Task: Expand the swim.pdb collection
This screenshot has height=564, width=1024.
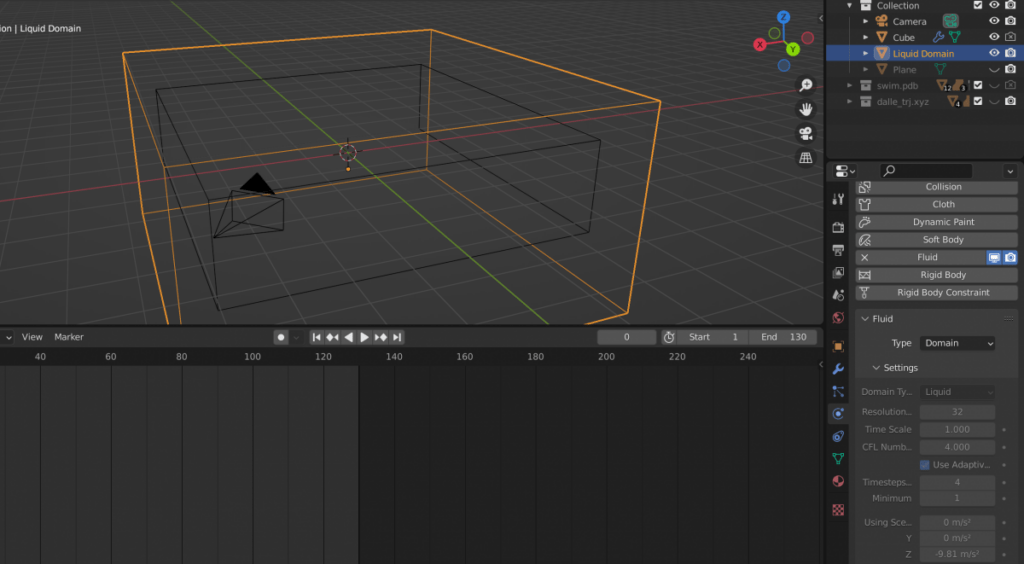Action: 850,85
